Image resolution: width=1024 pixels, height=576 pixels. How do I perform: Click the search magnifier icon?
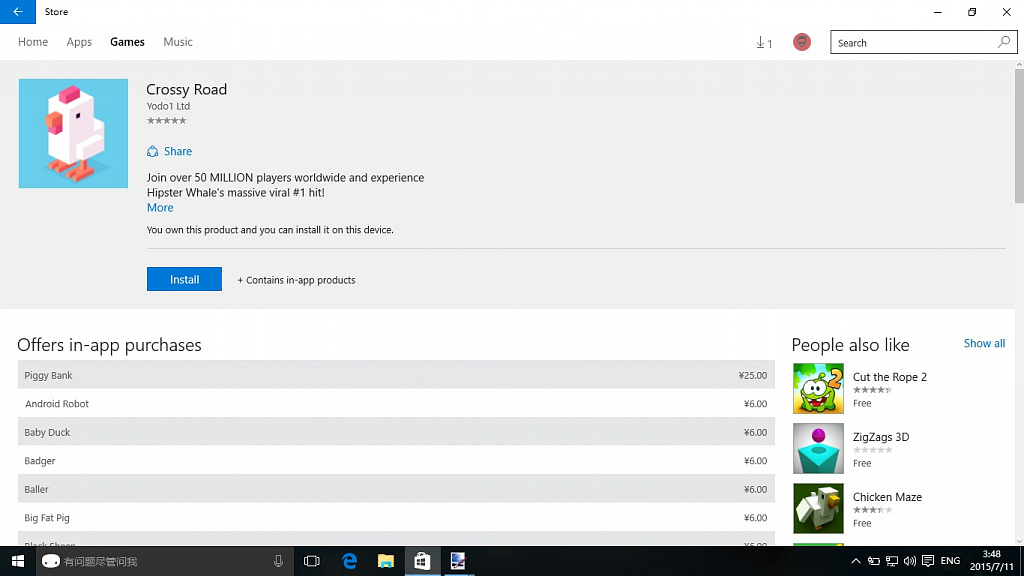click(1004, 42)
